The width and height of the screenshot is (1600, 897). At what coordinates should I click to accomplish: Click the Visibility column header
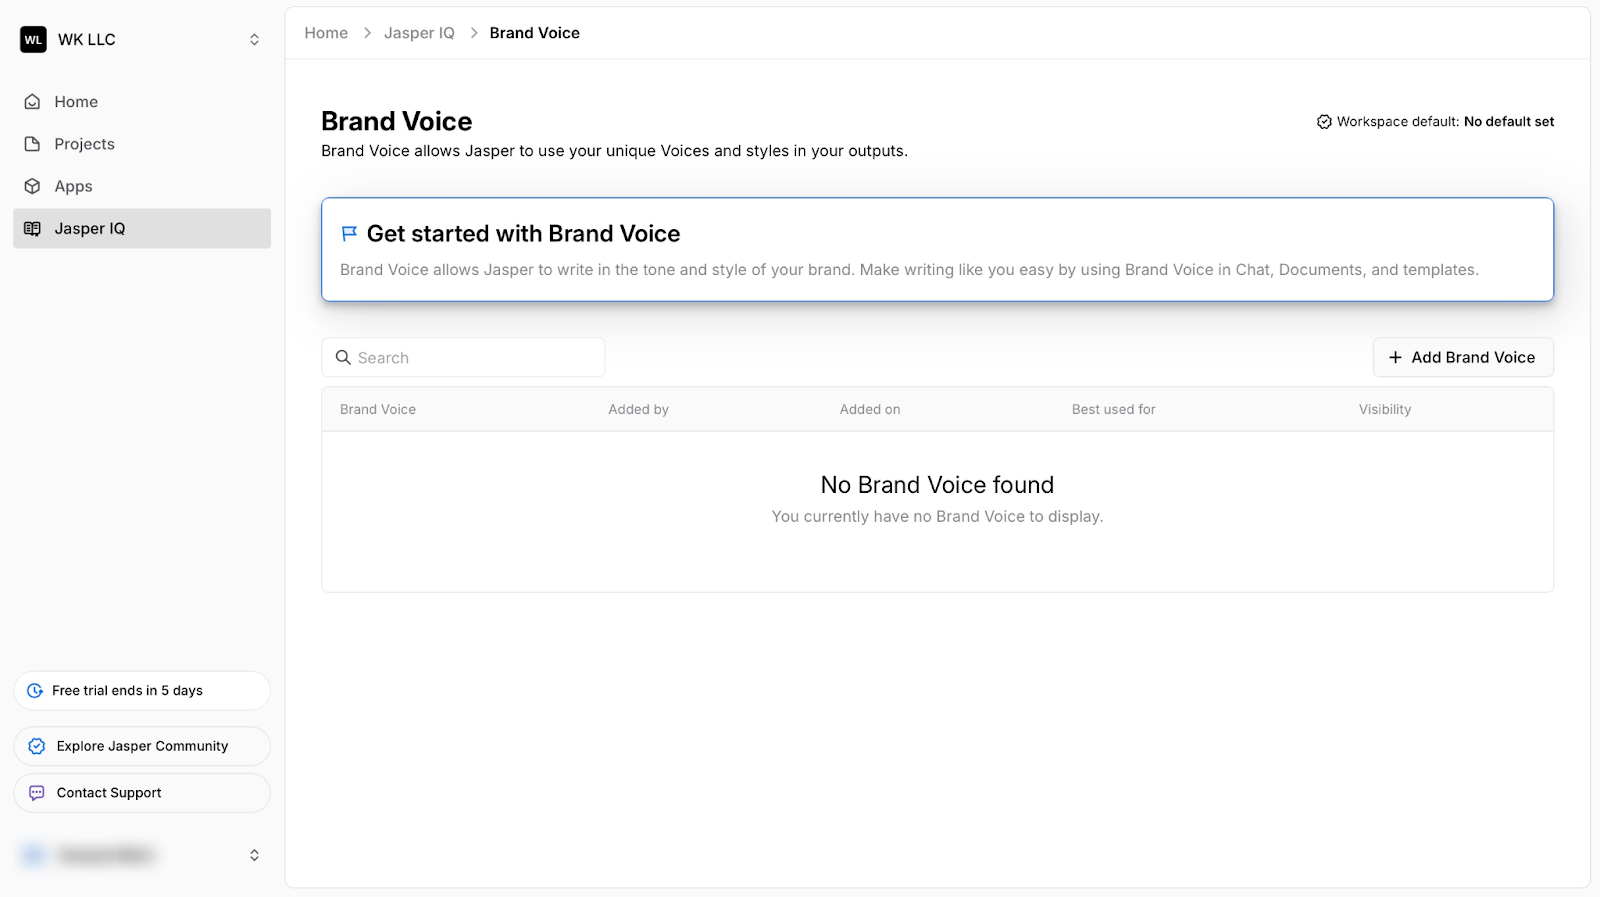(x=1385, y=410)
